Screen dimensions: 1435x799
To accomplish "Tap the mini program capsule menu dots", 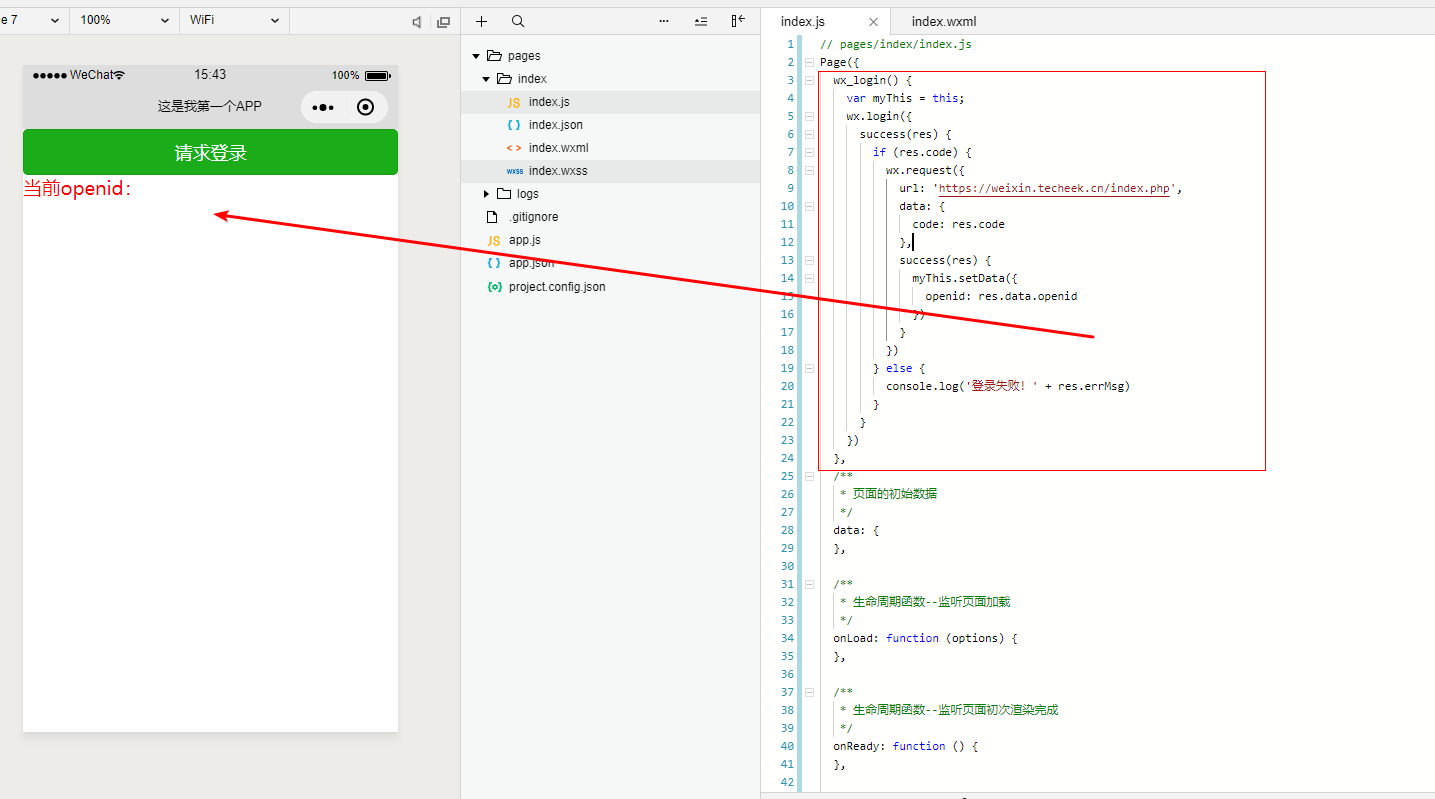I will click(x=322, y=107).
